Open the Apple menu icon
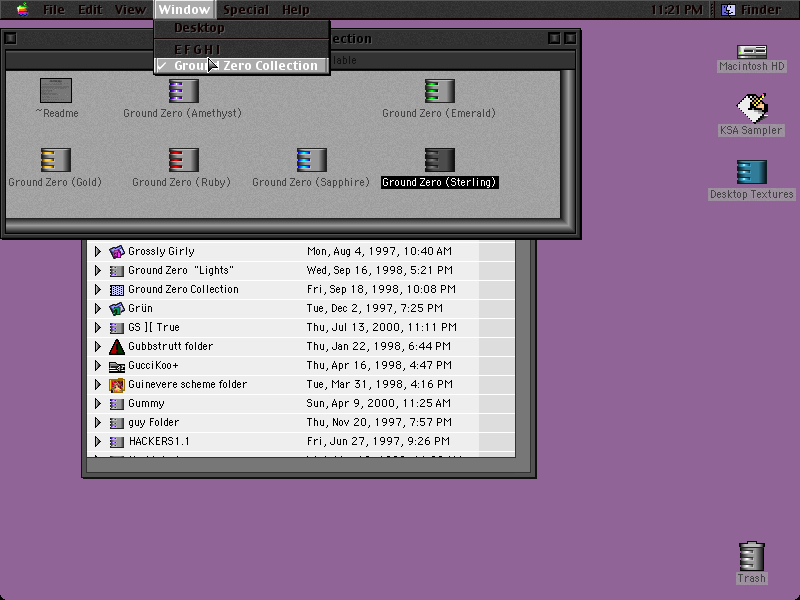 (22, 9)
